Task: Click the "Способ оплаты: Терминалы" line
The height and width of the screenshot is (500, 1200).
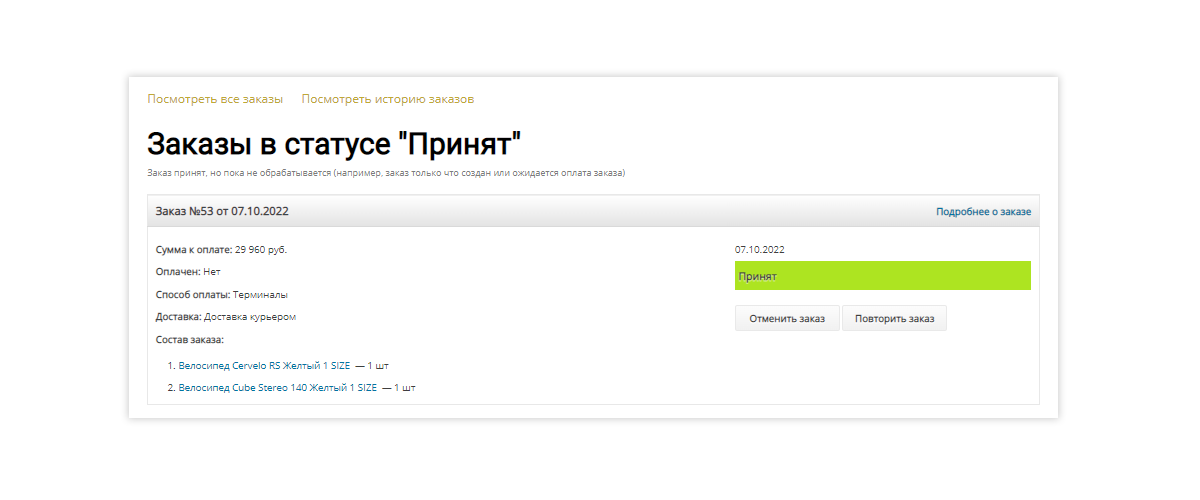Action: tap(223, 294)
